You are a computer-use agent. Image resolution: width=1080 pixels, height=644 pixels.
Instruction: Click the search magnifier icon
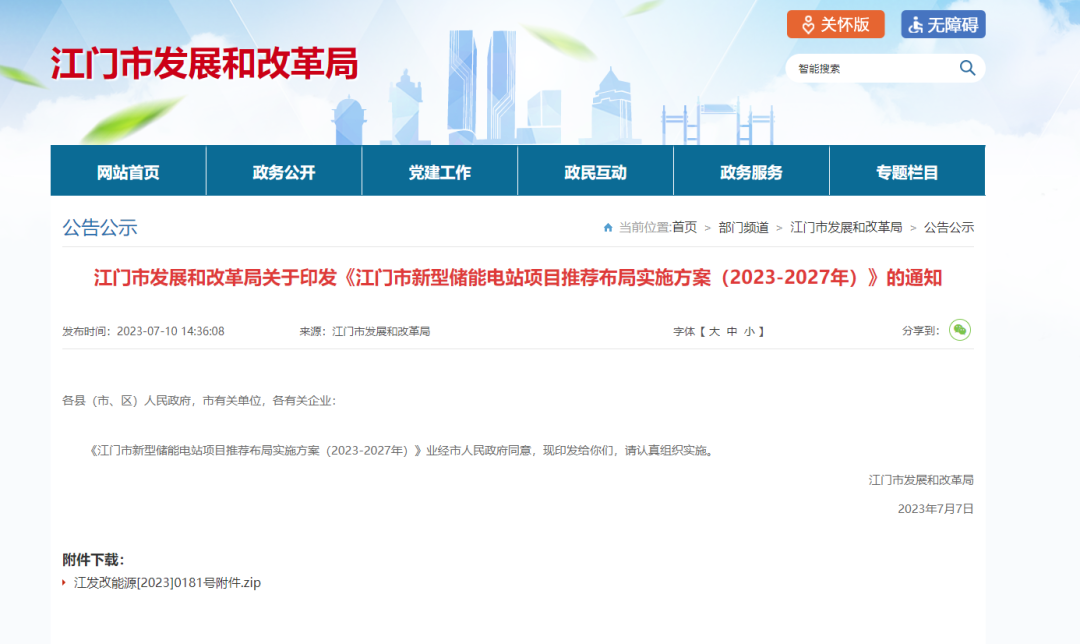click(x=967, y=68)
